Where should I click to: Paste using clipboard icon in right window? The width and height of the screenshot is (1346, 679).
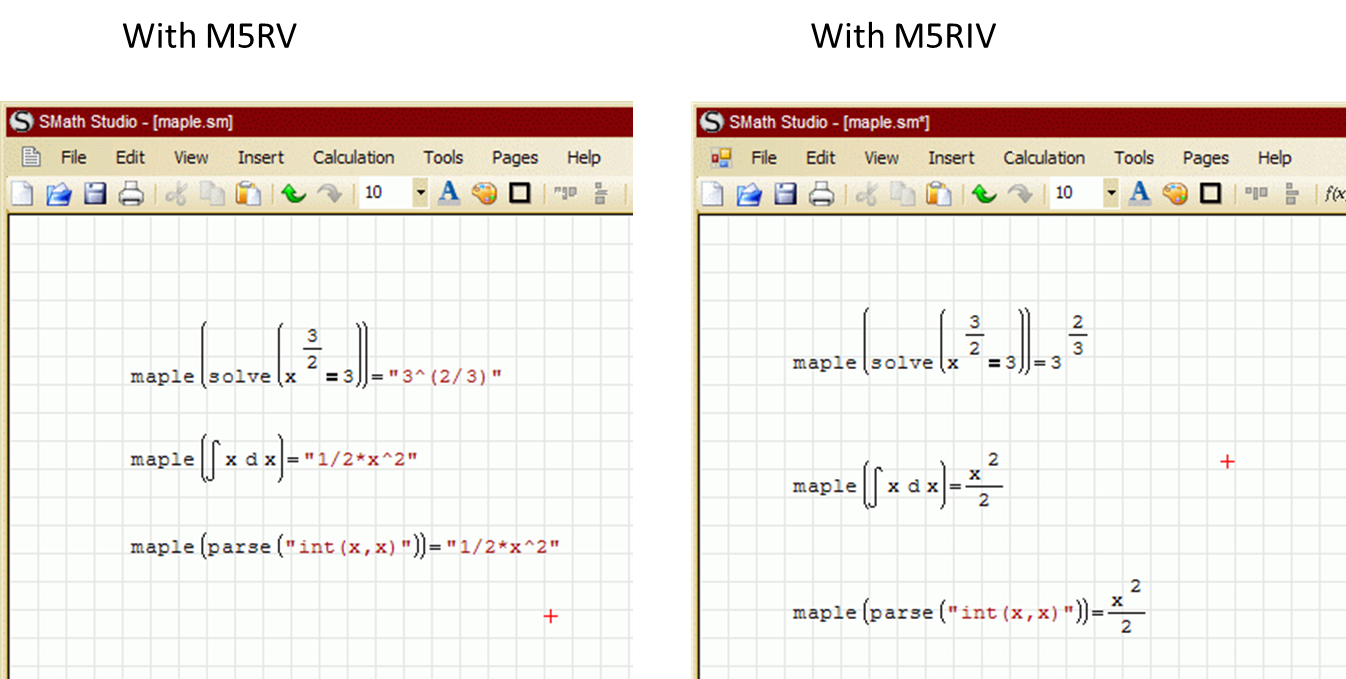[x=938, y=193]
